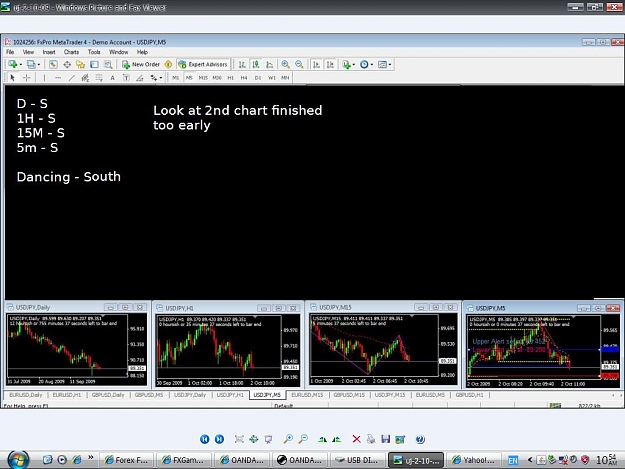This screenshot has height=469, width=625.
Task: Switch to USDJPY,H1 chart tab
Action: (230, 395)
